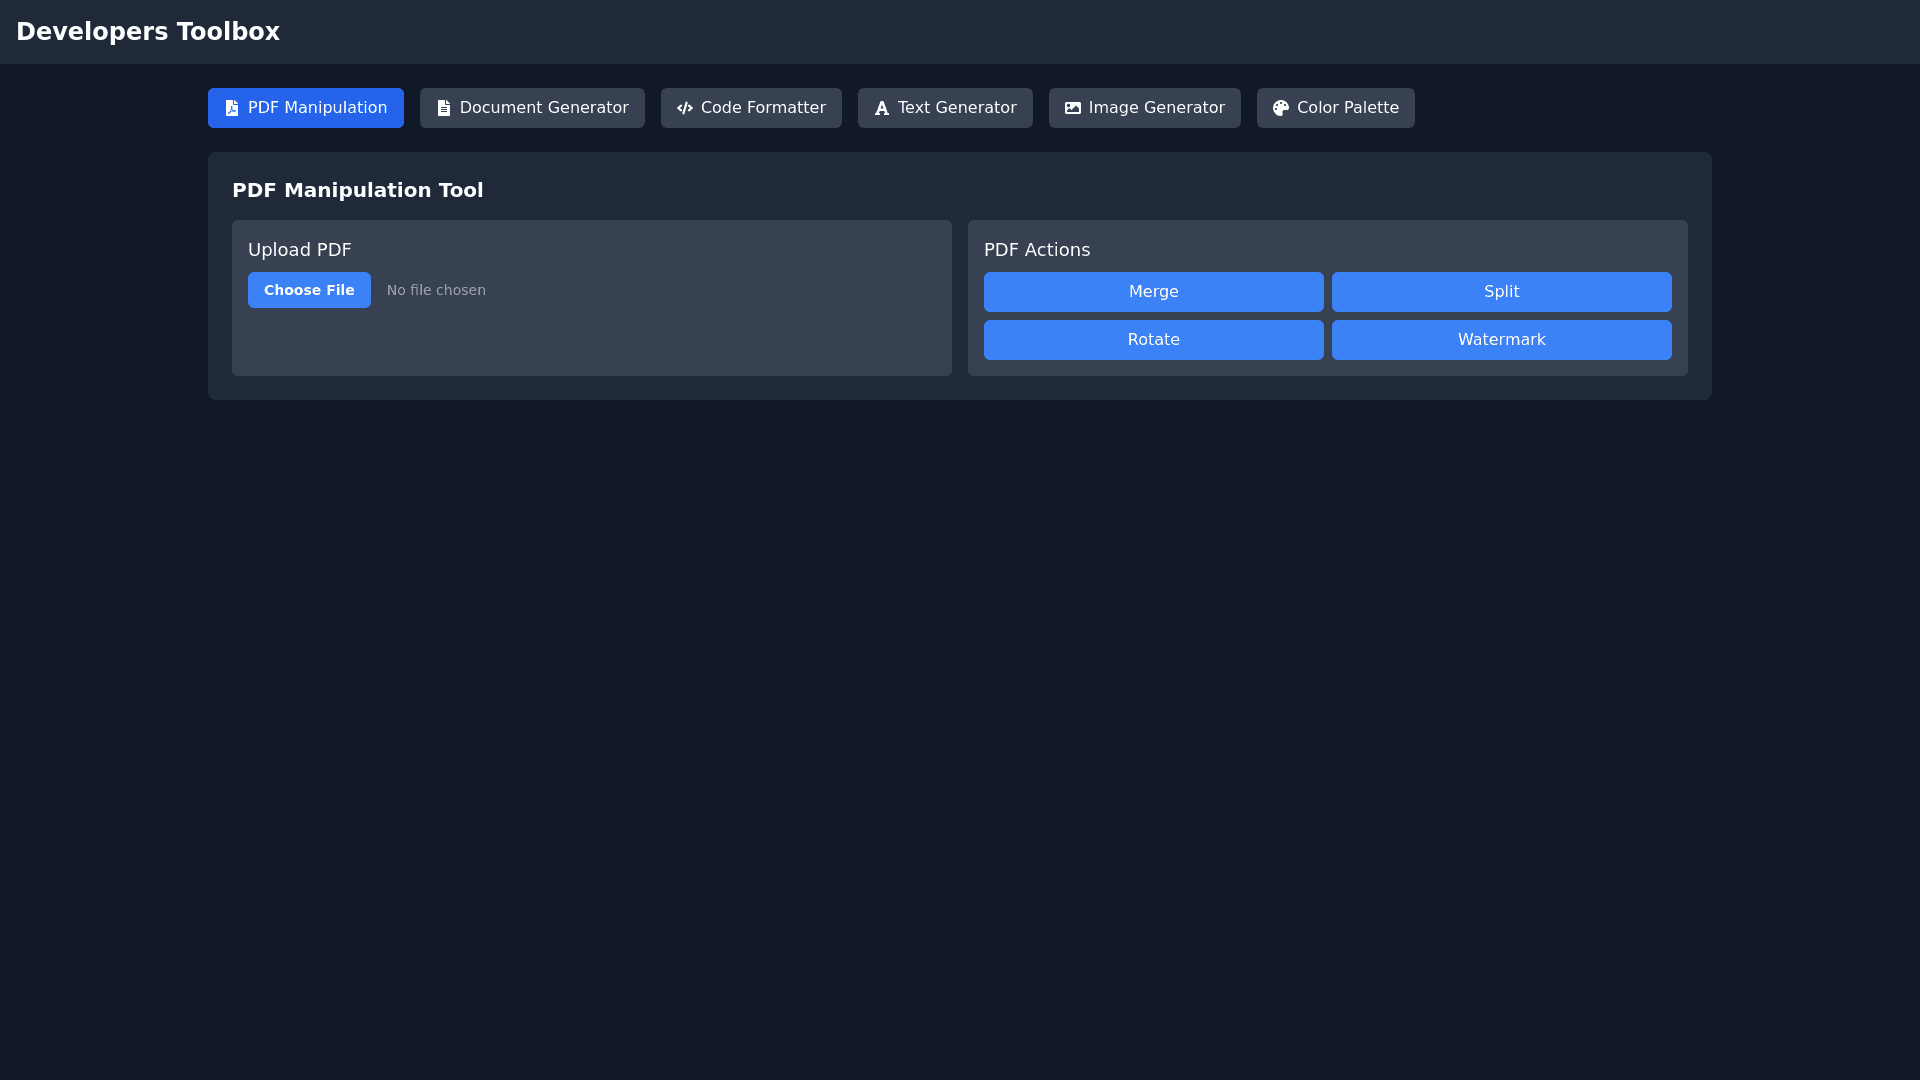The height and width of the screenshot is (1080, 1920).
Task: Switch to the Document Generator tab
Action: click(x=544, y=108)
